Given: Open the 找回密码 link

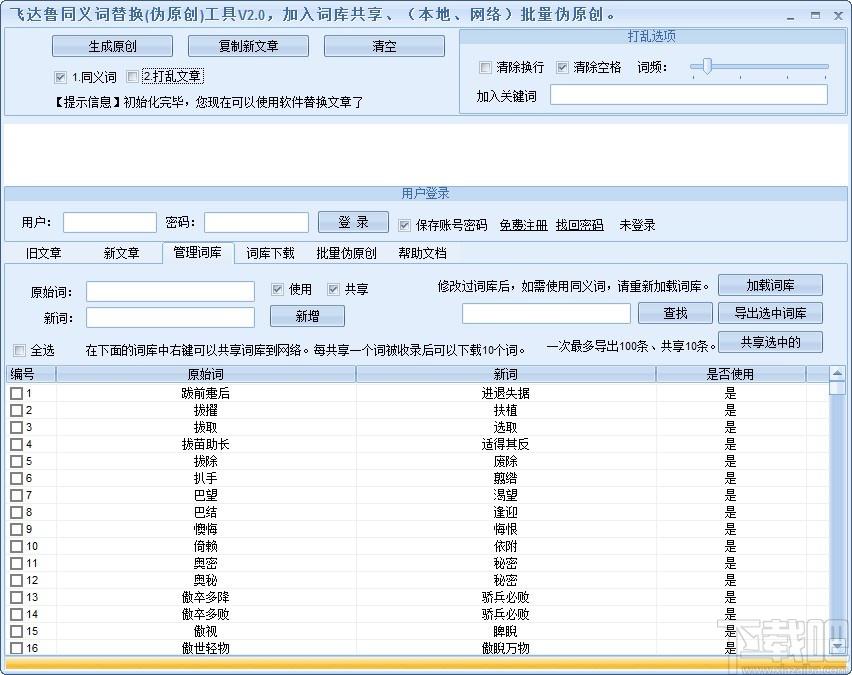Looking at the screenshot, I should click(x=580, y=225).
